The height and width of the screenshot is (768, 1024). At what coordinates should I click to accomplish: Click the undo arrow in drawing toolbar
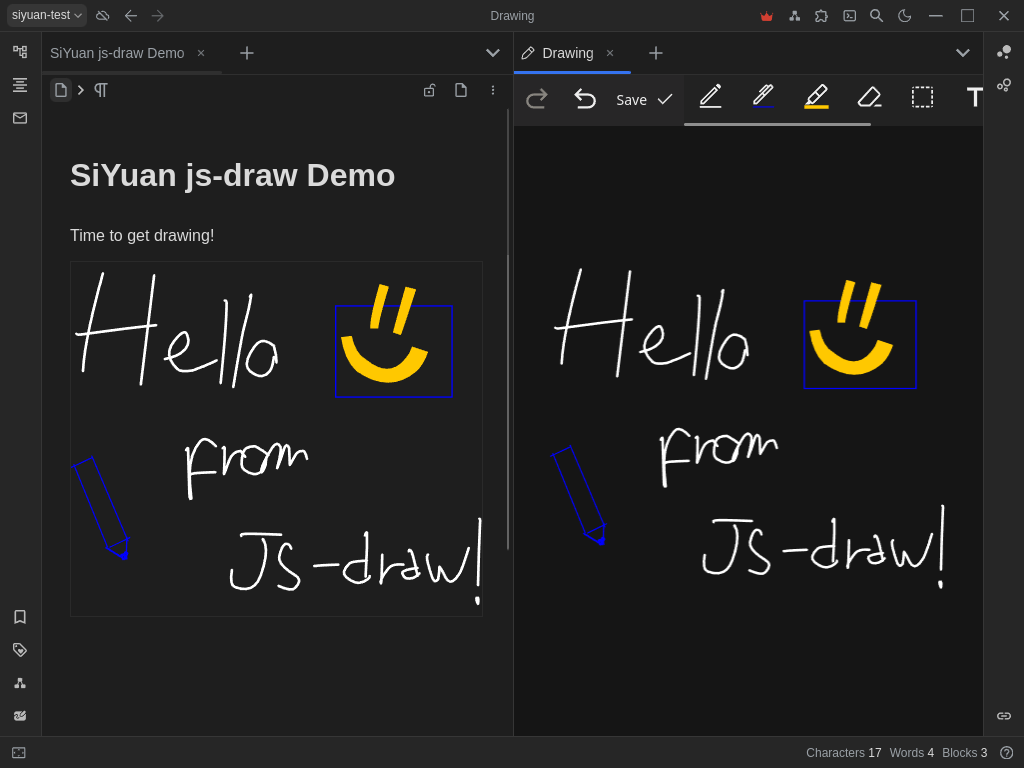tap(585, 98)
